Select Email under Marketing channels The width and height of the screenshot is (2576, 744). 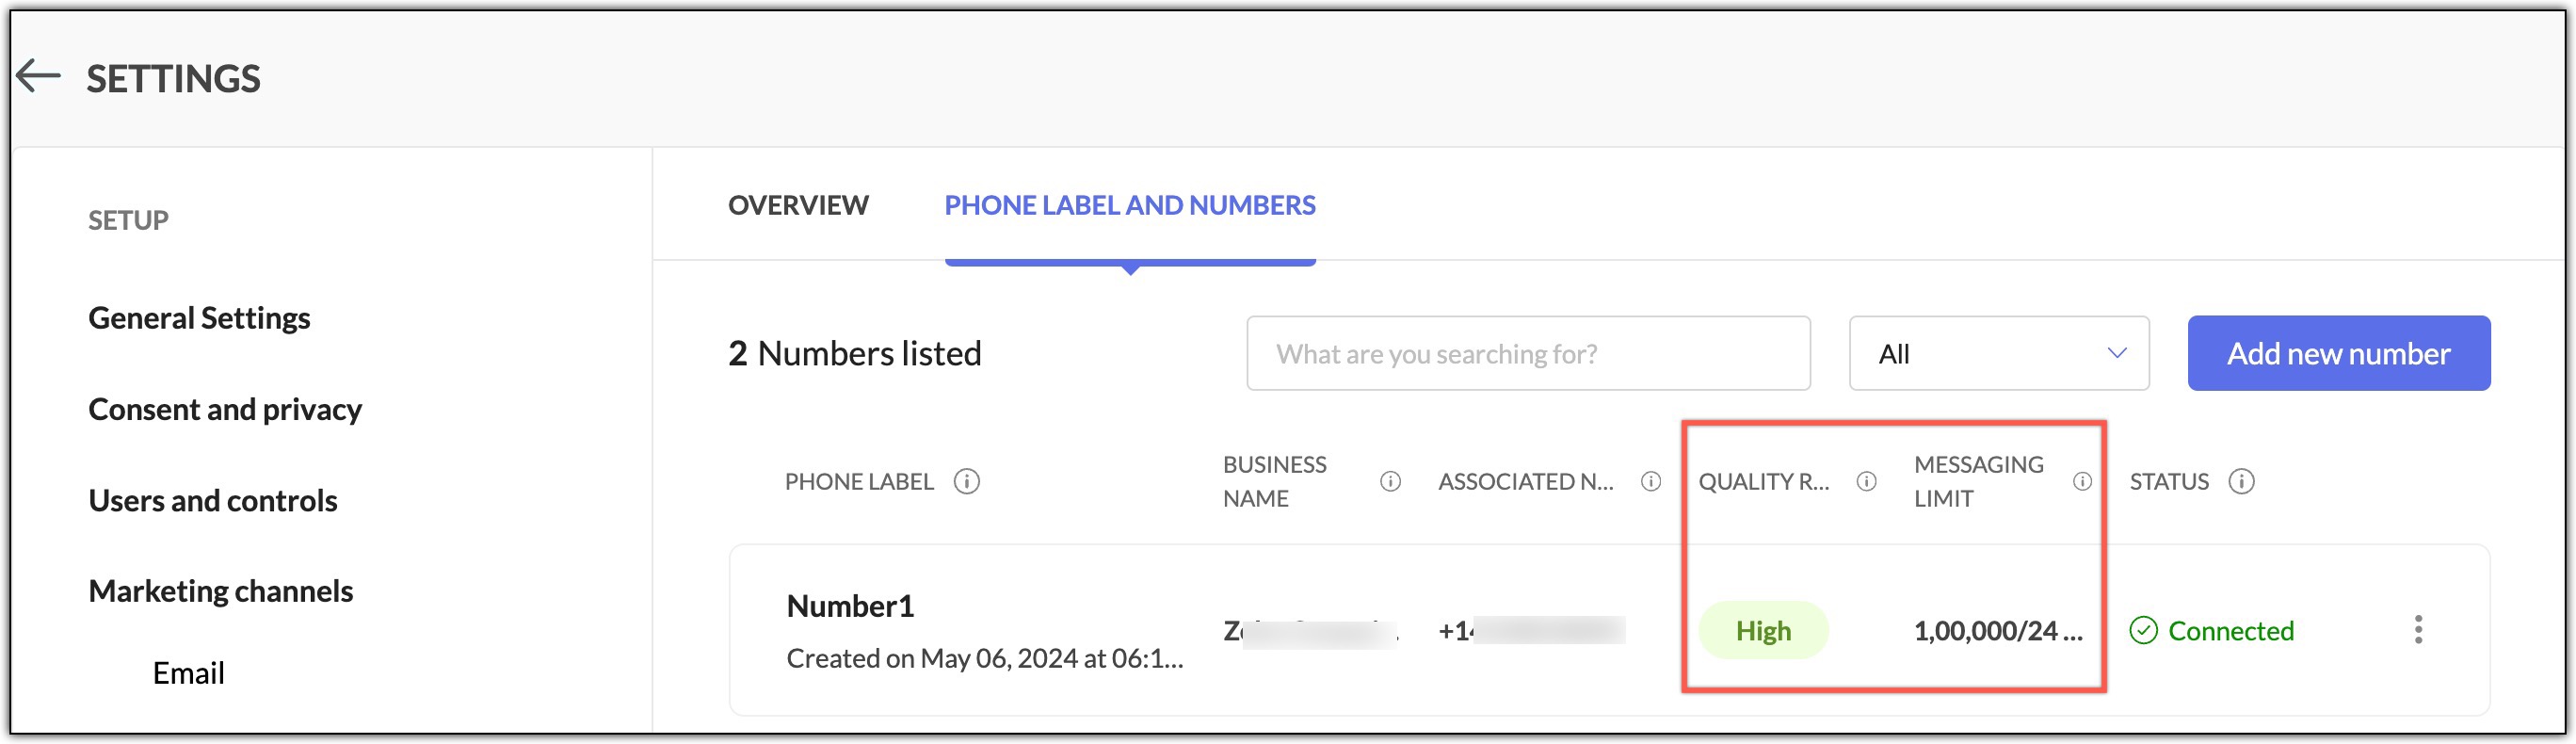pos(188,674)
